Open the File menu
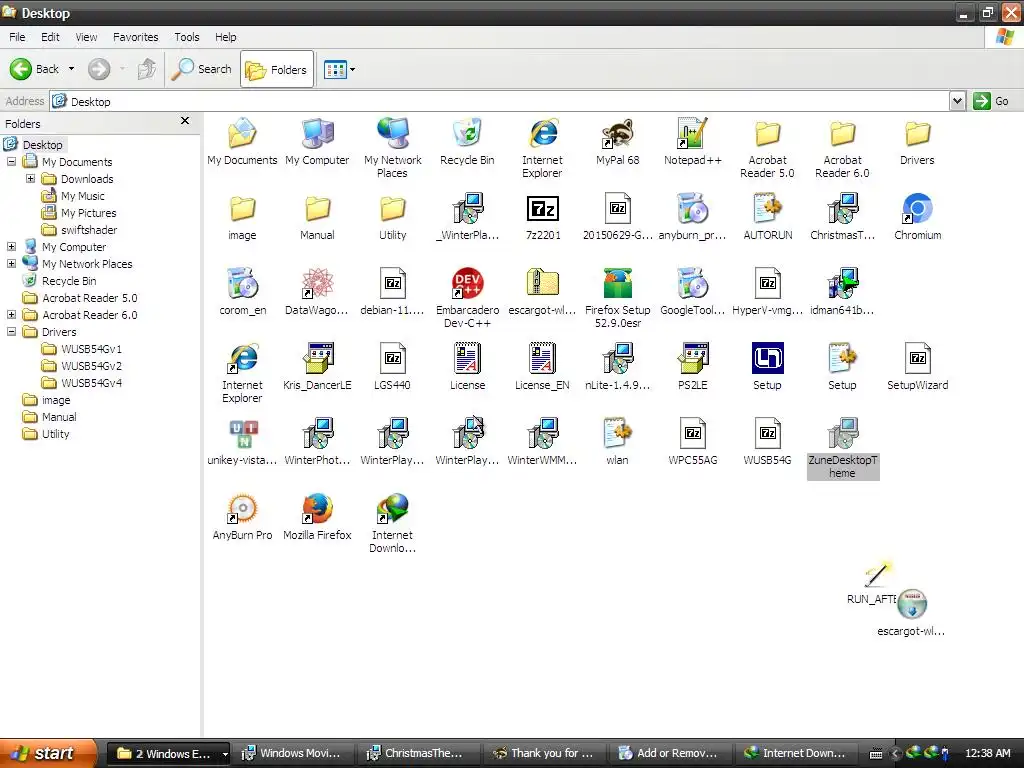This screenshot has height=768, width=1024. (17, 37)
